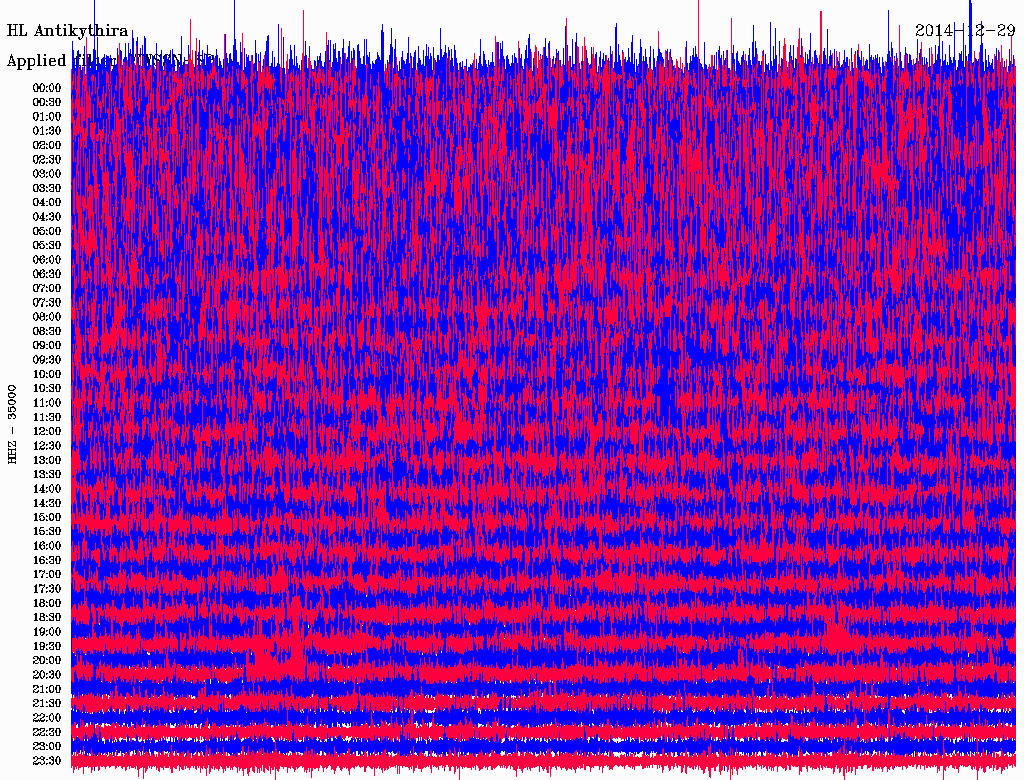Choose the 17:00 time label
The width and height of the screenshot is (1024, 780).
click(47, 574)
